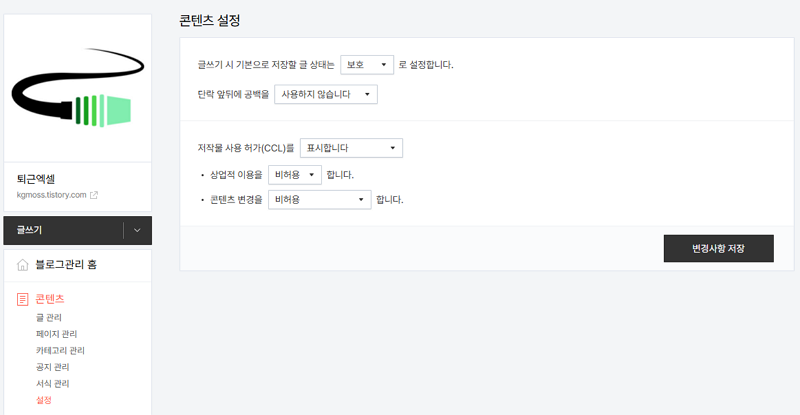The image size is (800, 415).
Task: Open 글 관리 submenu
Action: [48, 318]
